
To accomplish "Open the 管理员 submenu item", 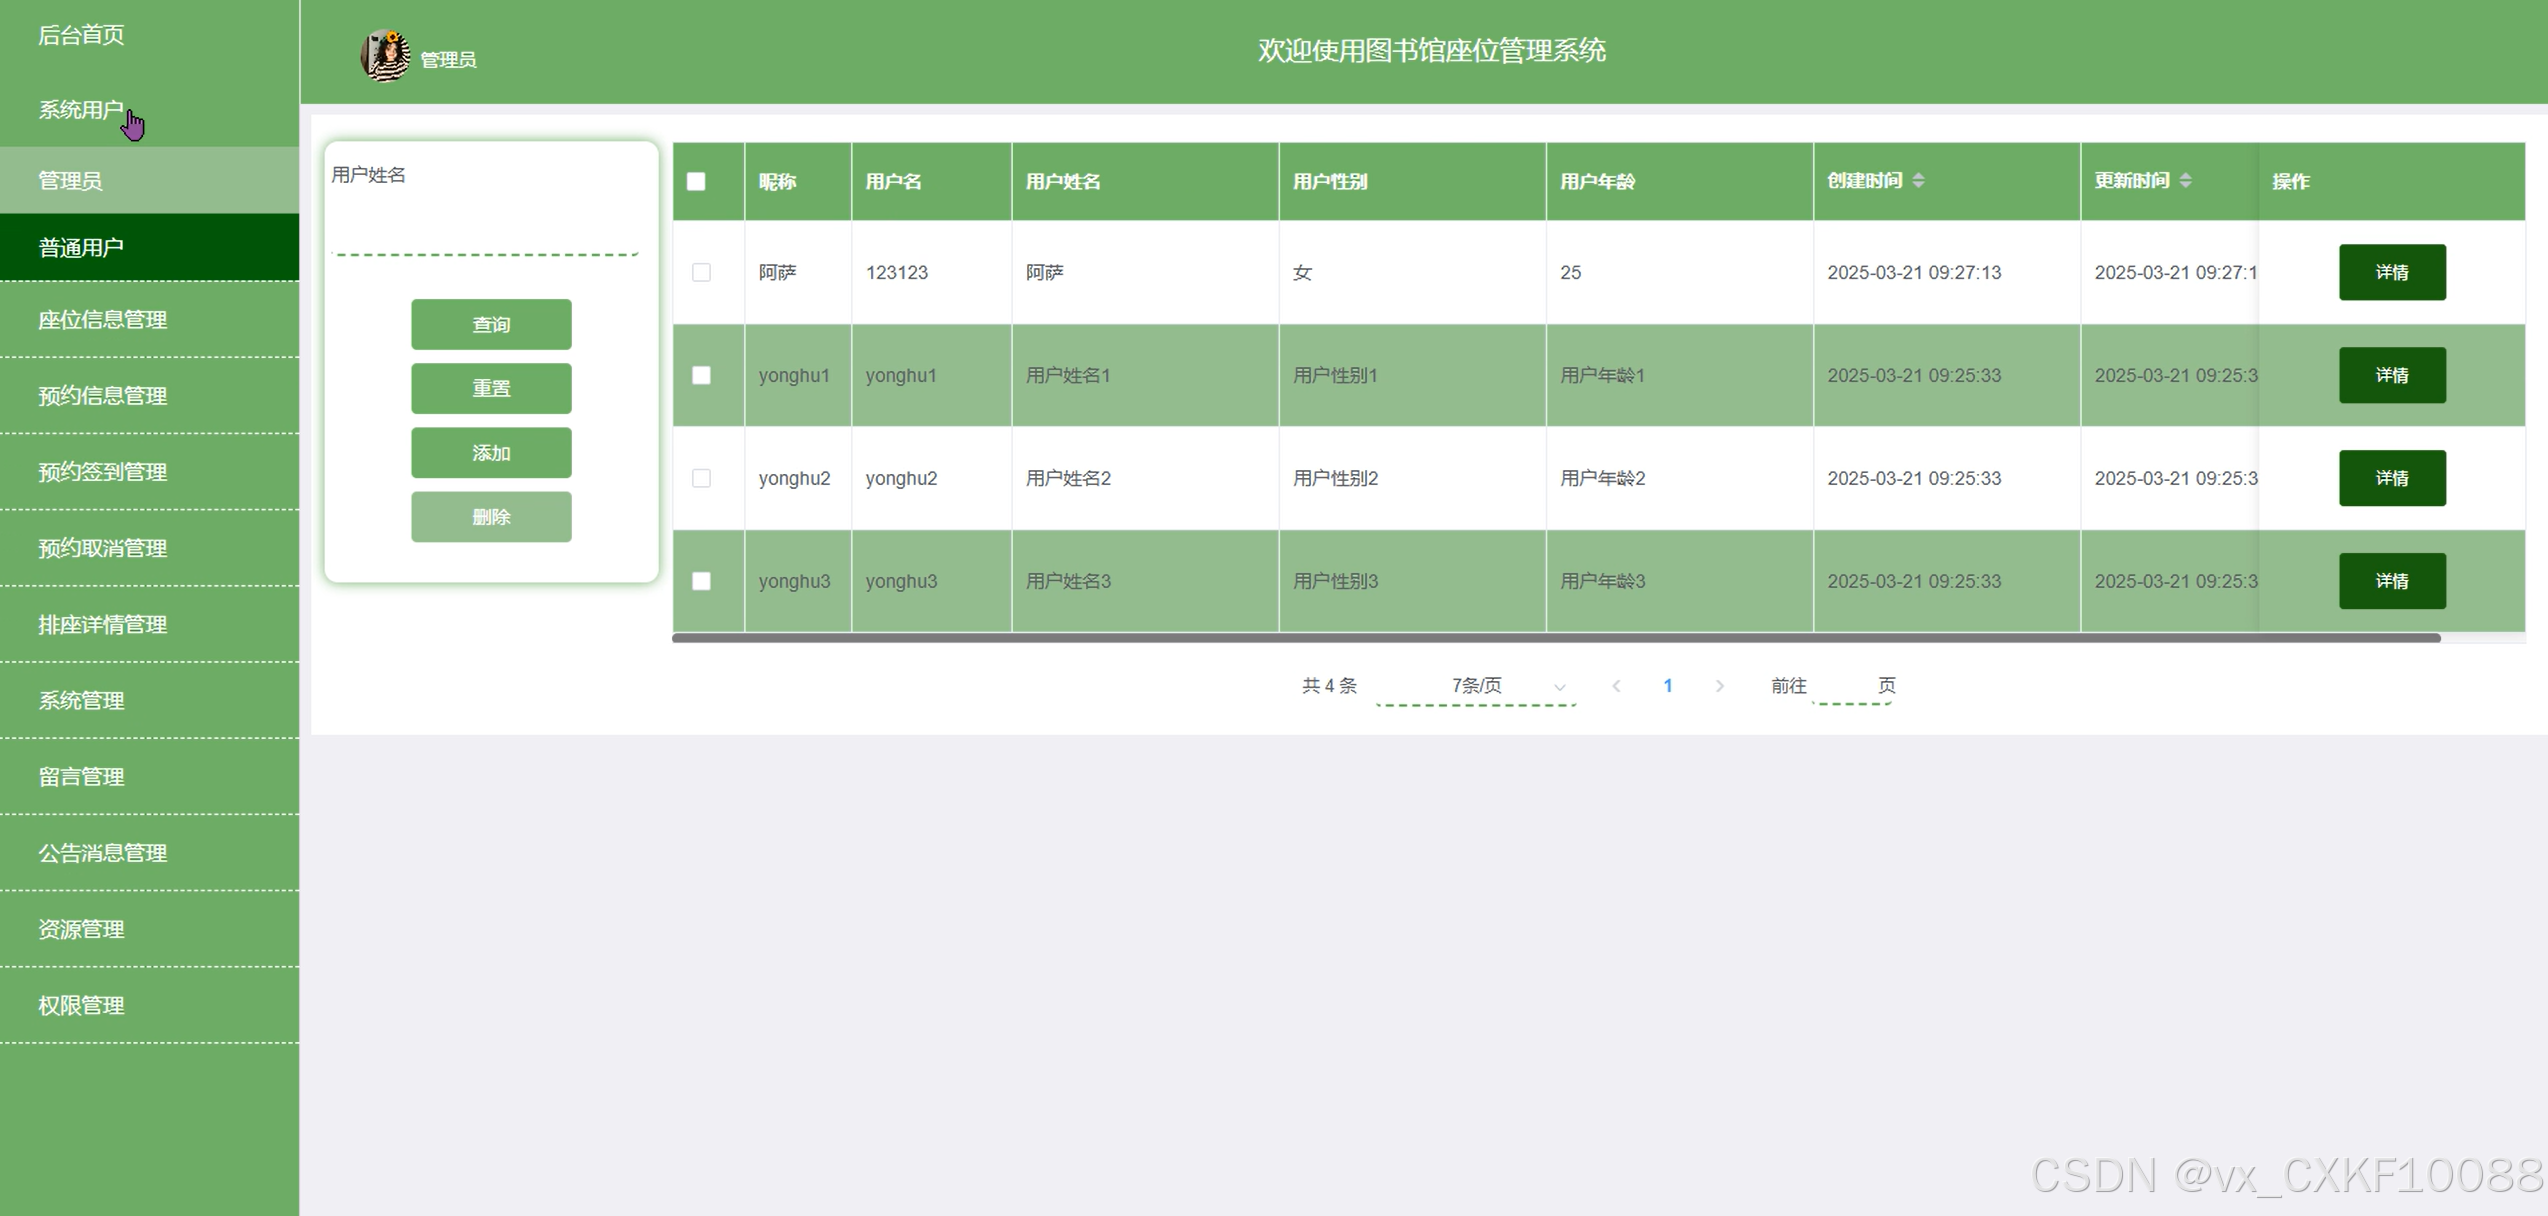I will coord(70,181).
